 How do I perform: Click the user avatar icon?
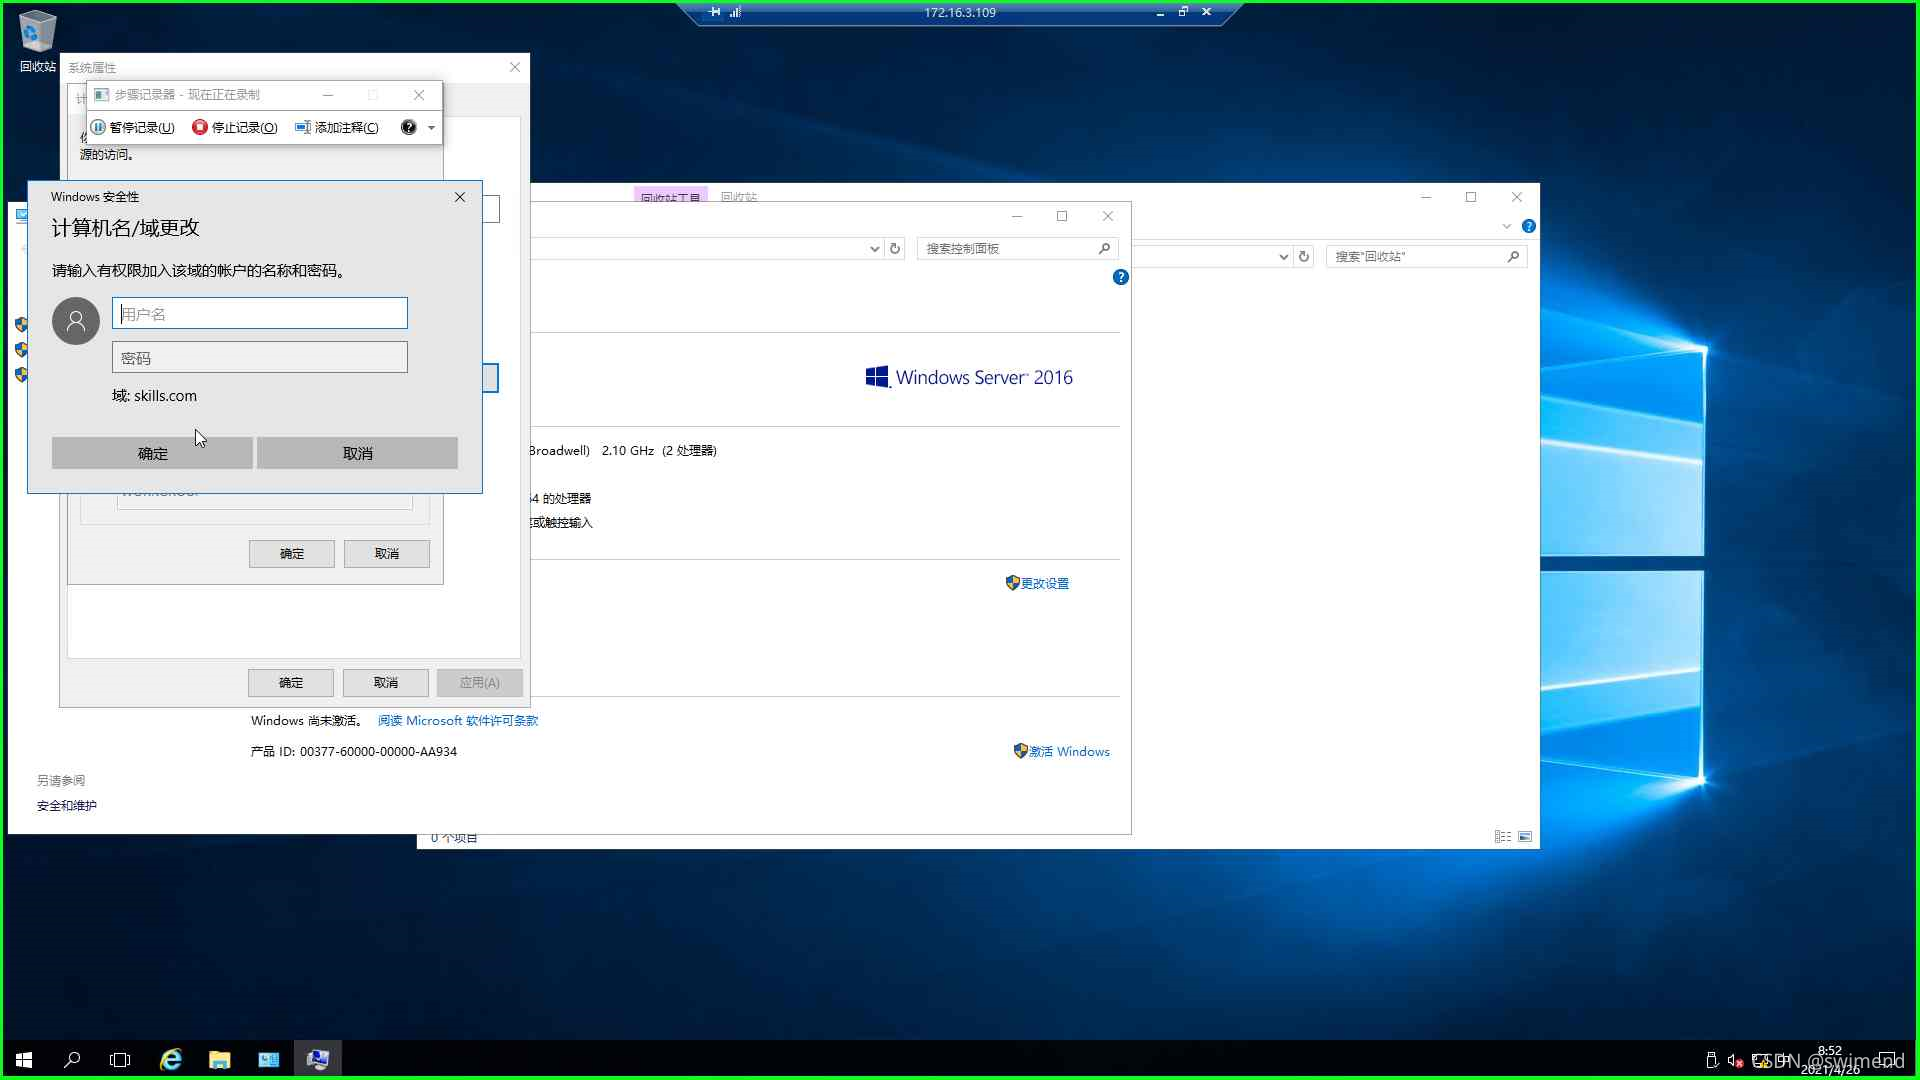click(x=76, y=321)
